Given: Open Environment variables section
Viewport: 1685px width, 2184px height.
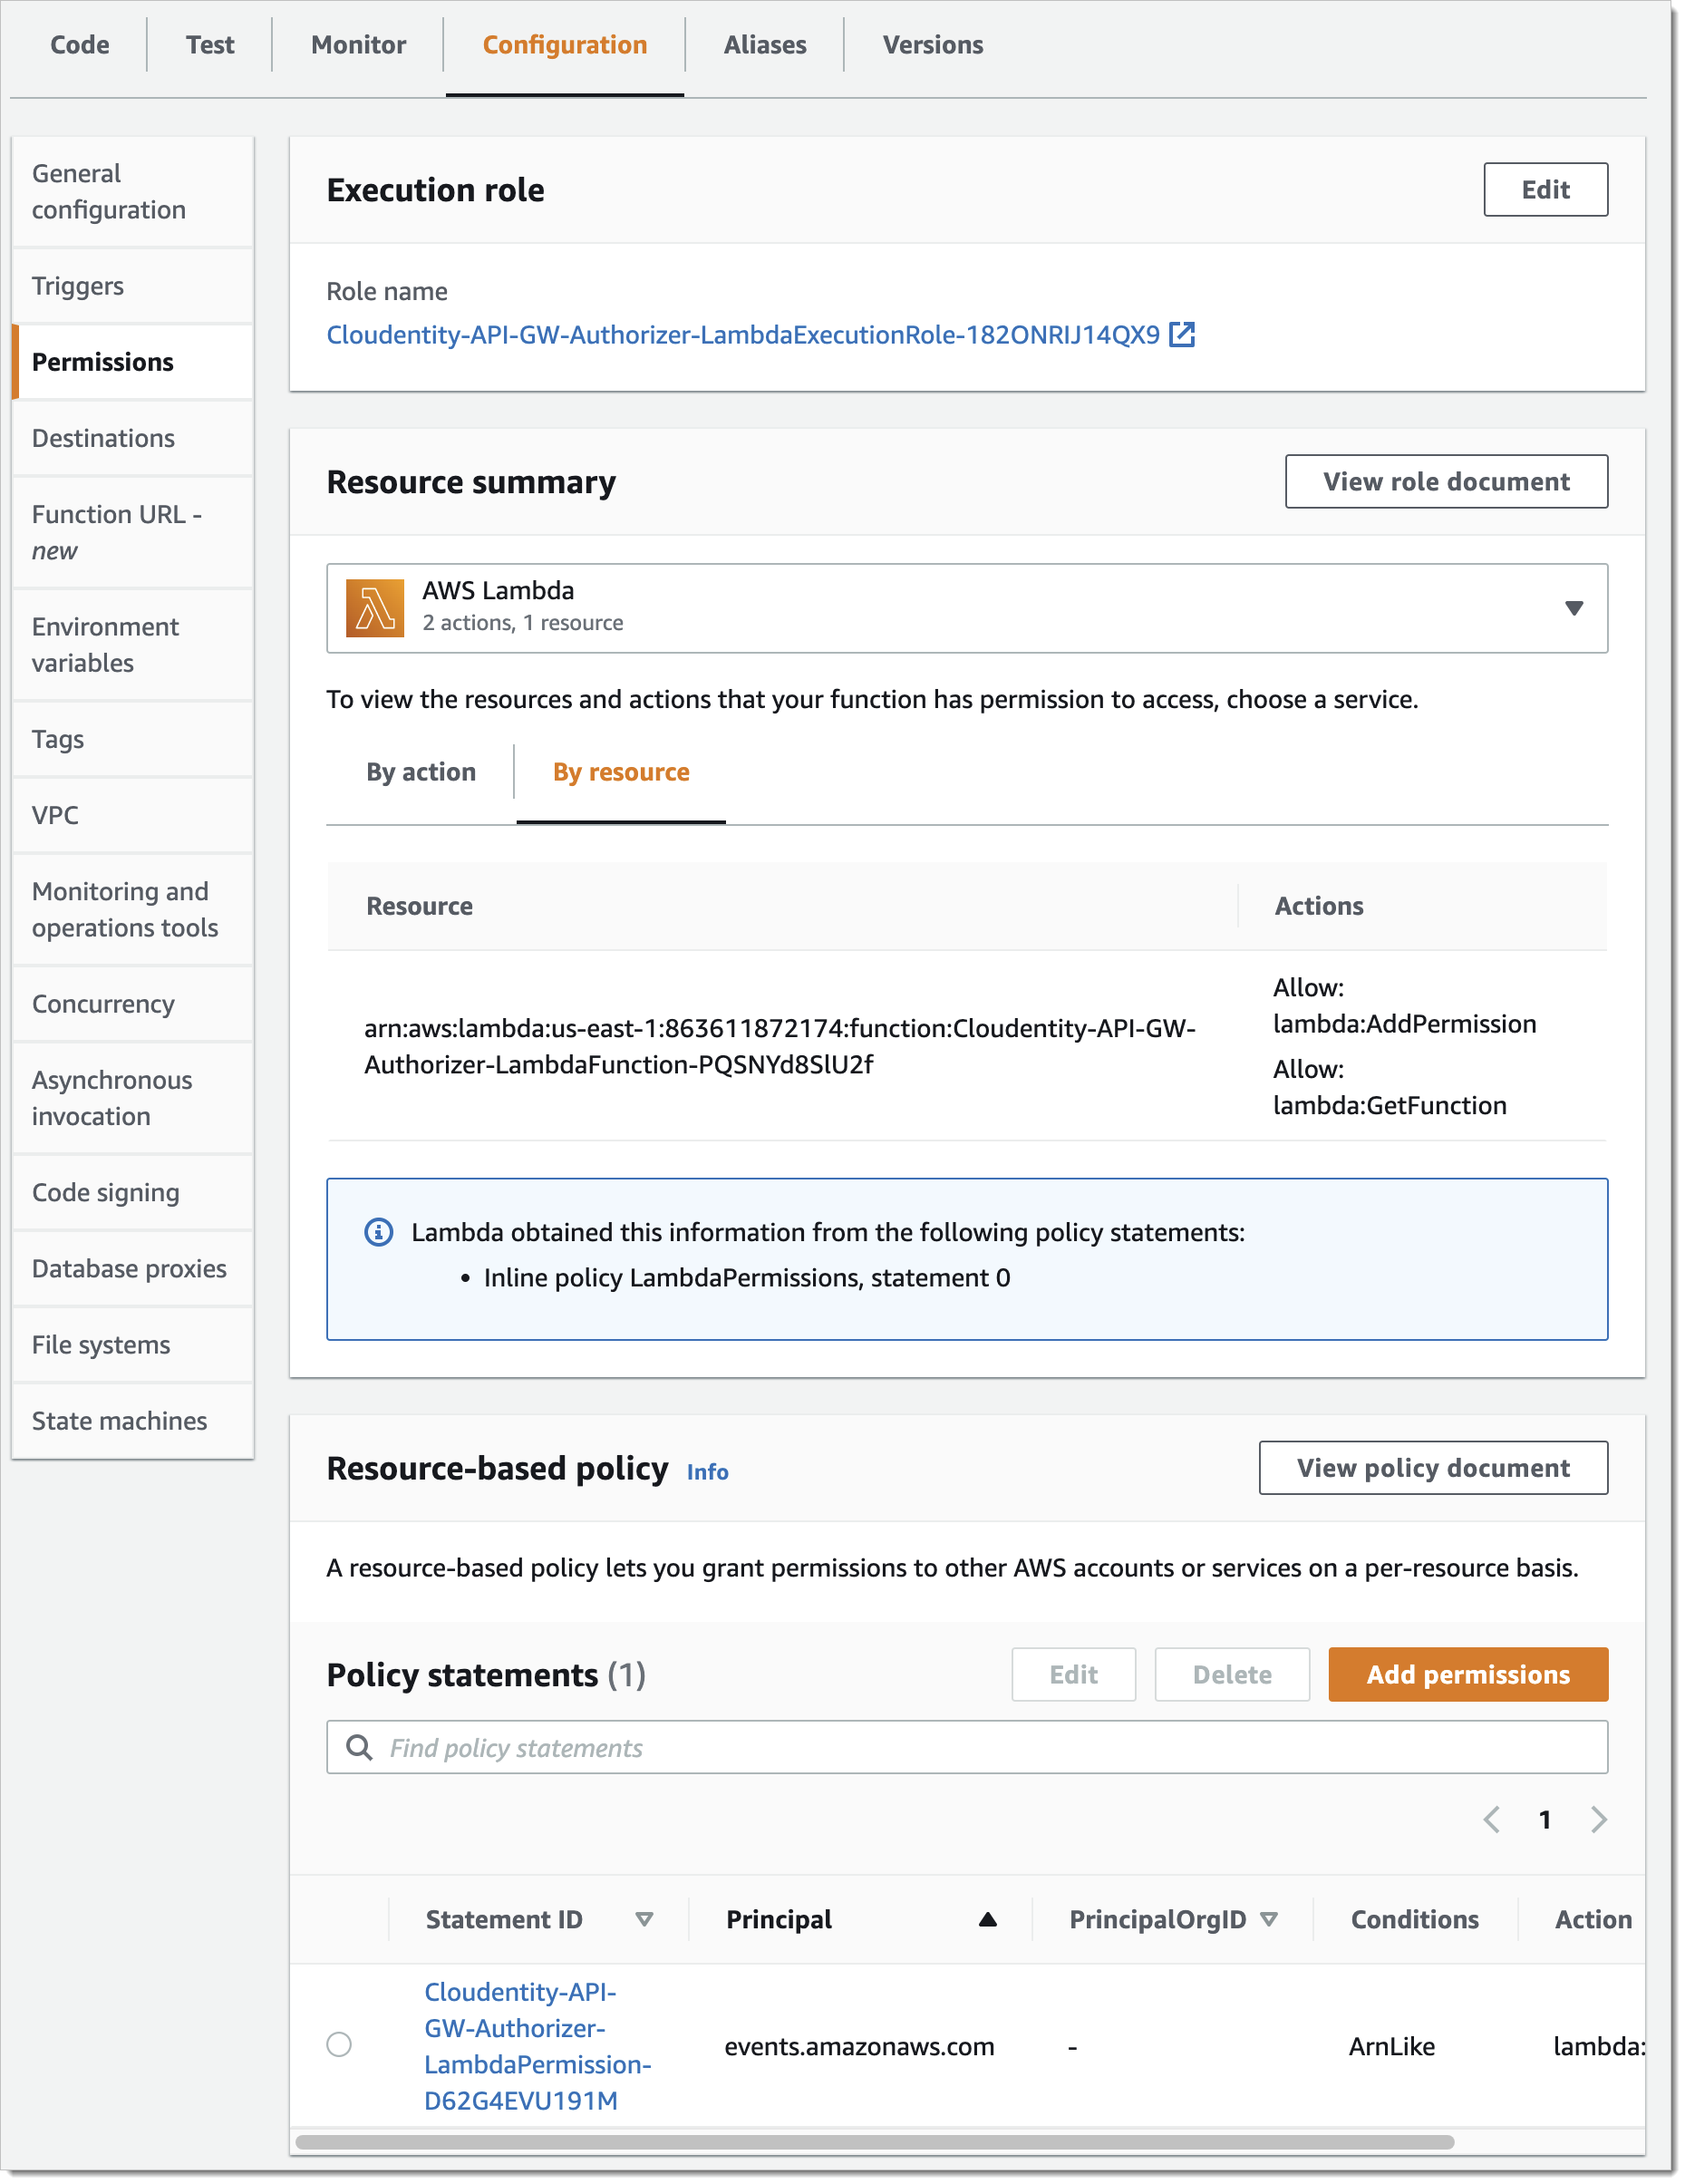Looking at the screenshot, I should point(134,645).
